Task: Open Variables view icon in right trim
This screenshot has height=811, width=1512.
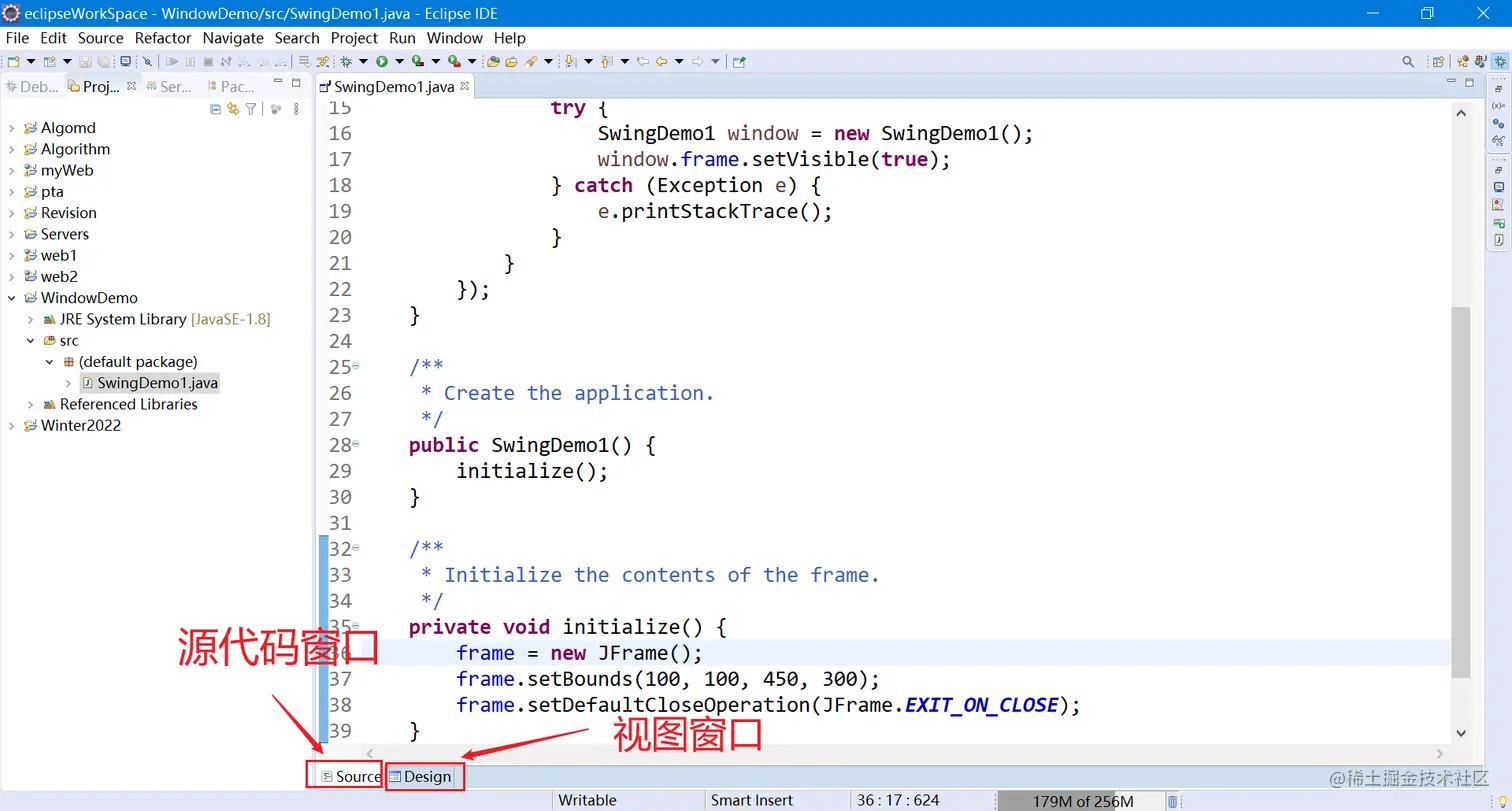Action: (1498, 105)
